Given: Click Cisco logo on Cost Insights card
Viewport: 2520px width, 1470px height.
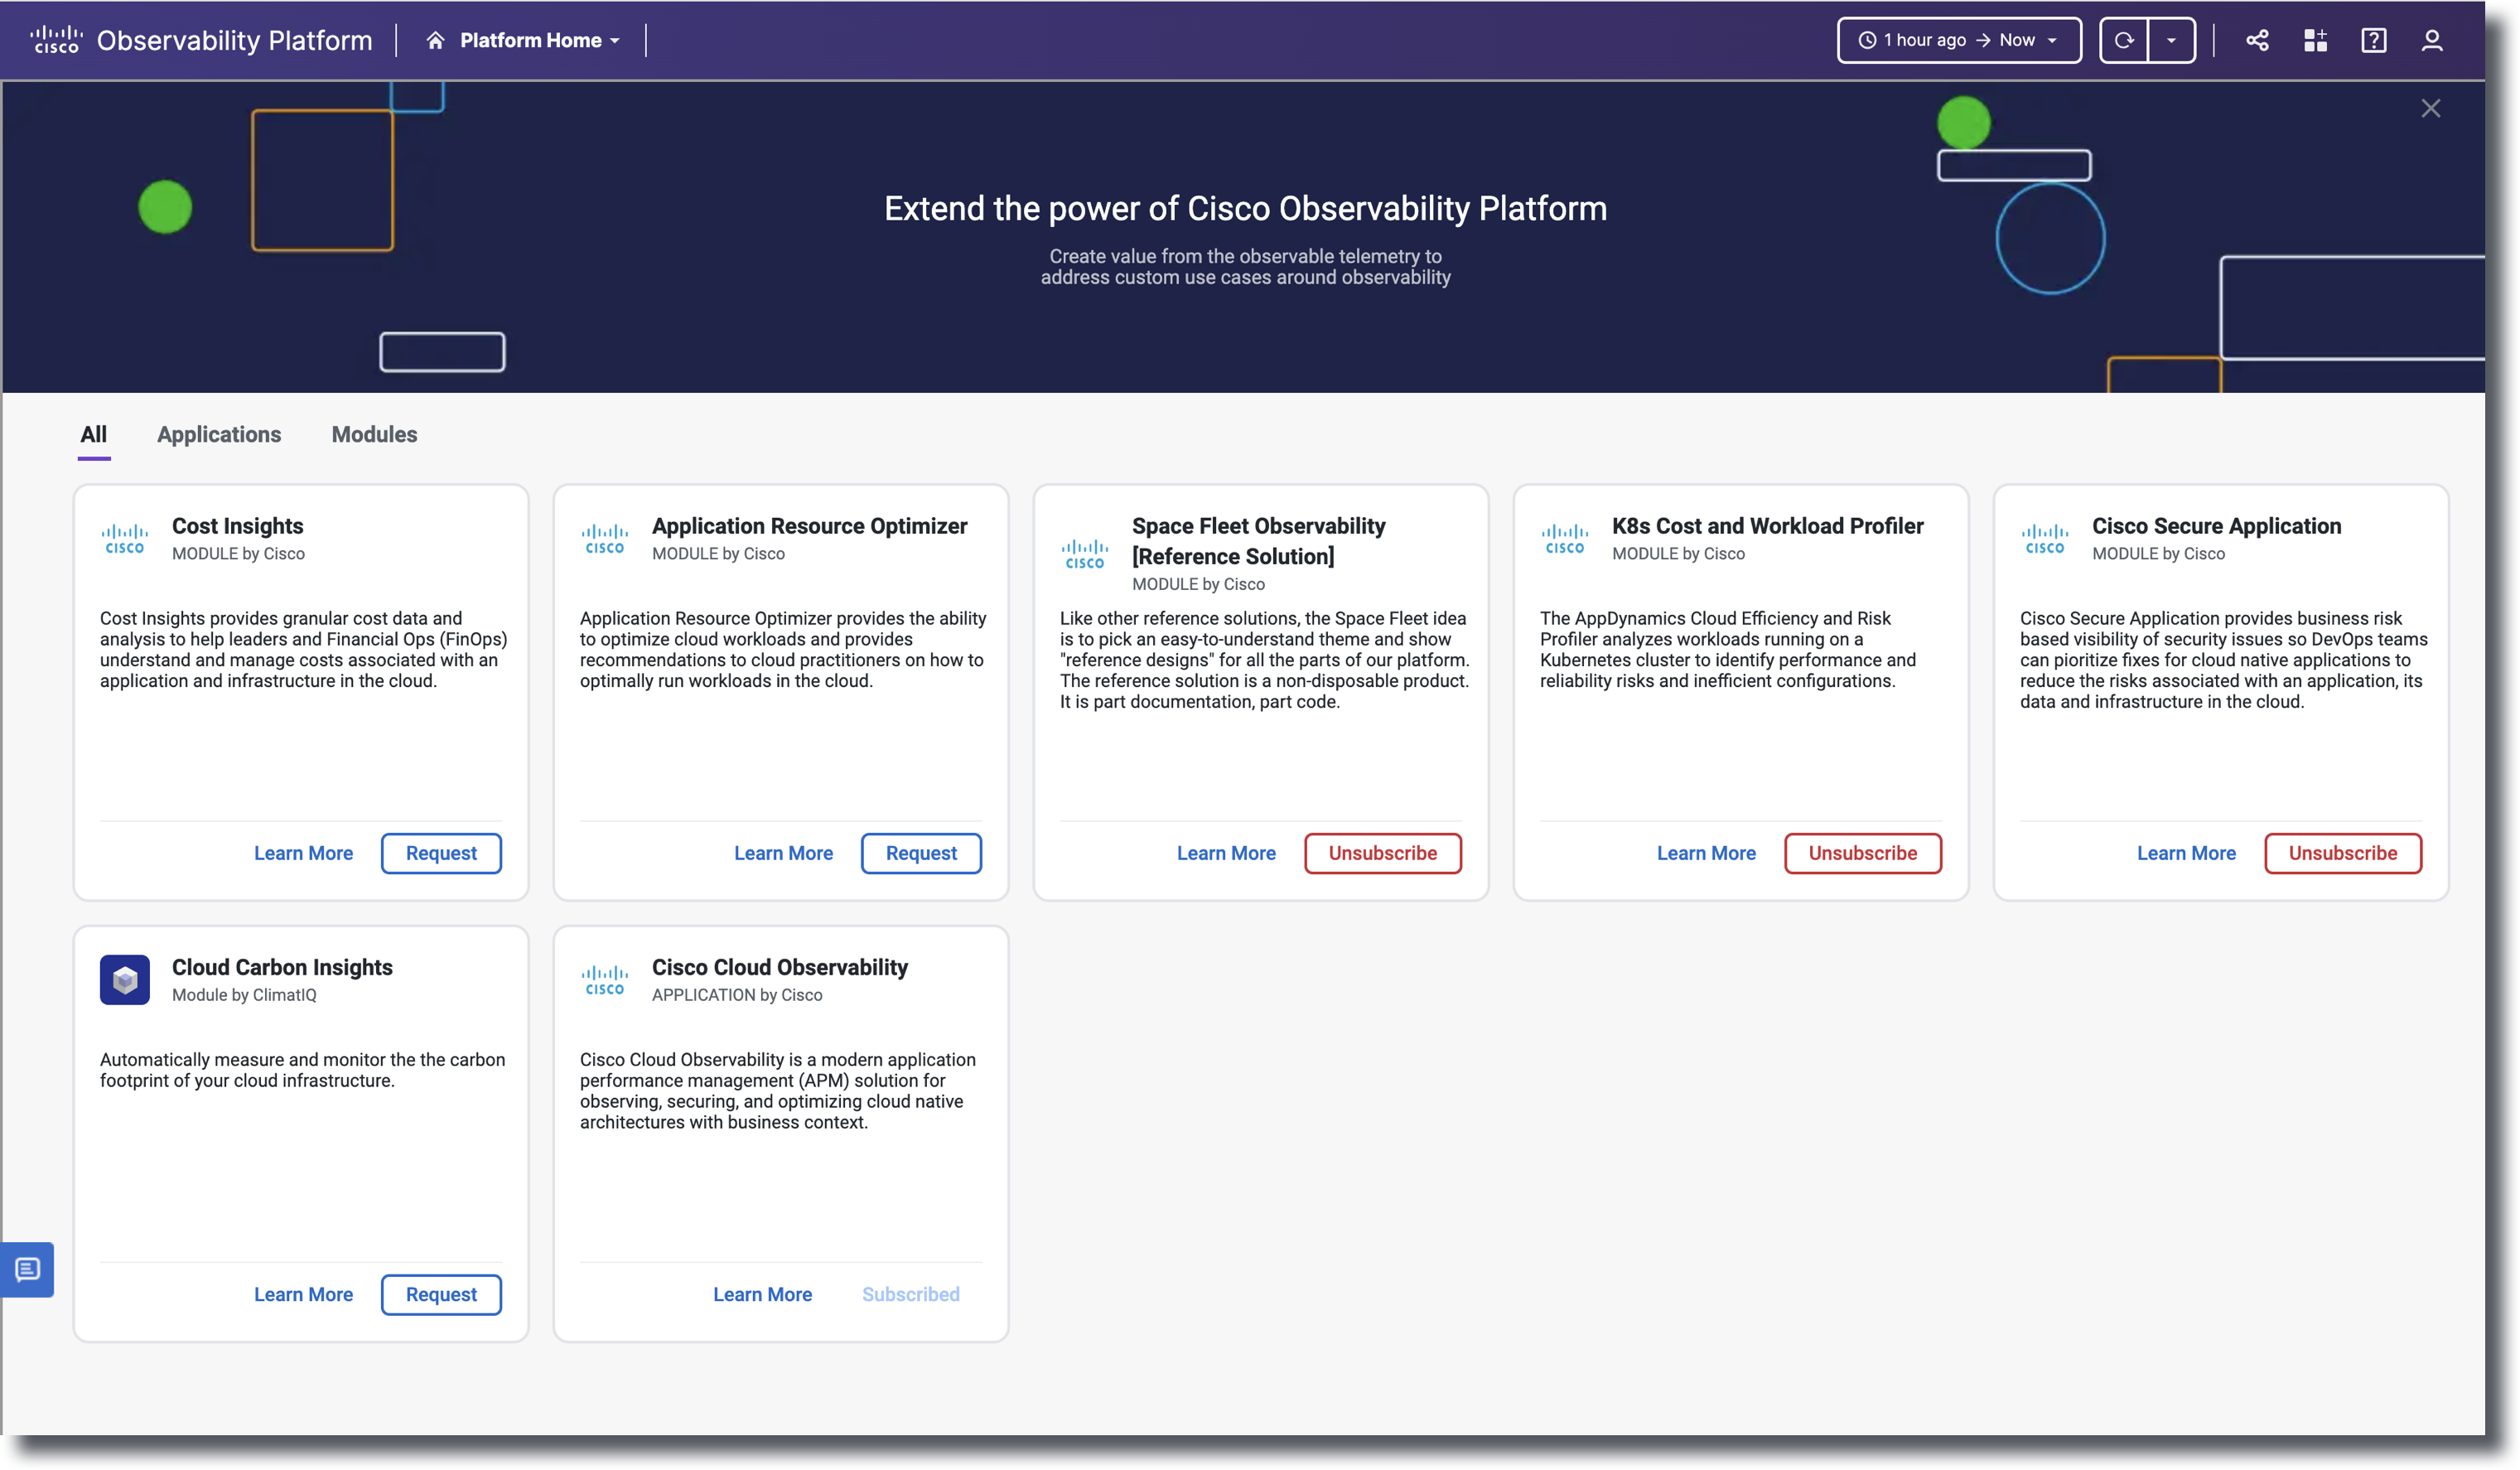Looking at the screenshot, I should coord(125,538).
